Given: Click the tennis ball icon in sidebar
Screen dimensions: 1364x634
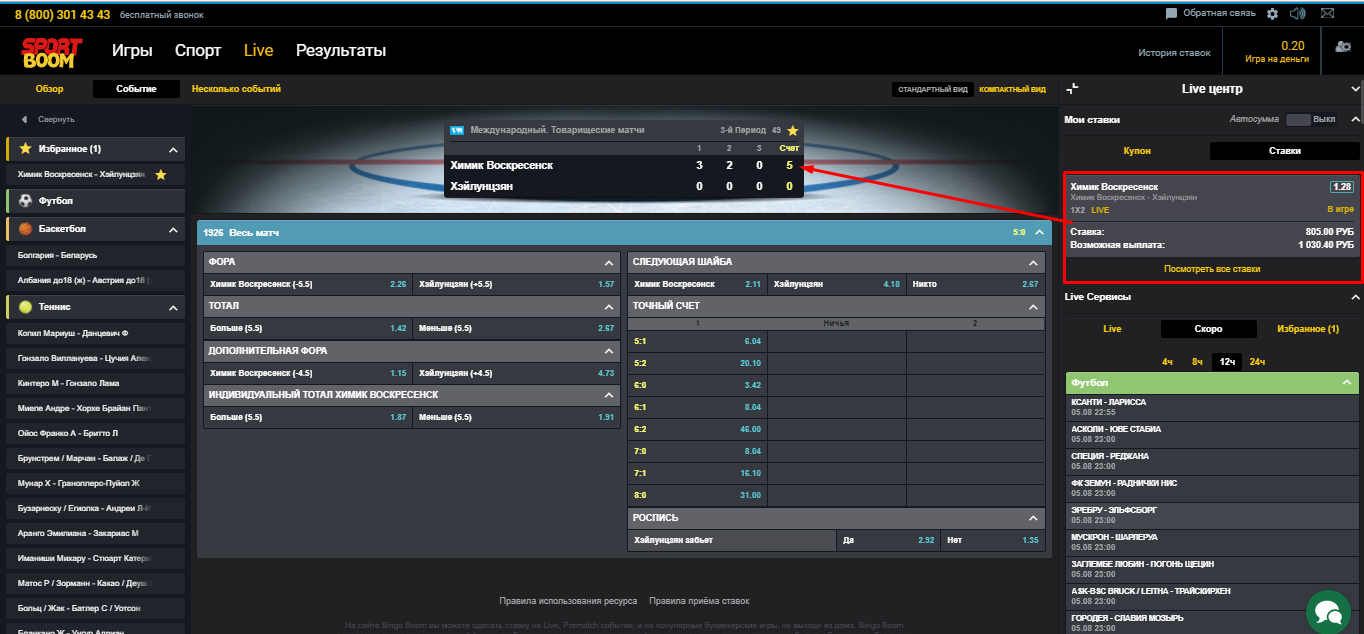Looking at the screenshot, I should coord(25,307).
